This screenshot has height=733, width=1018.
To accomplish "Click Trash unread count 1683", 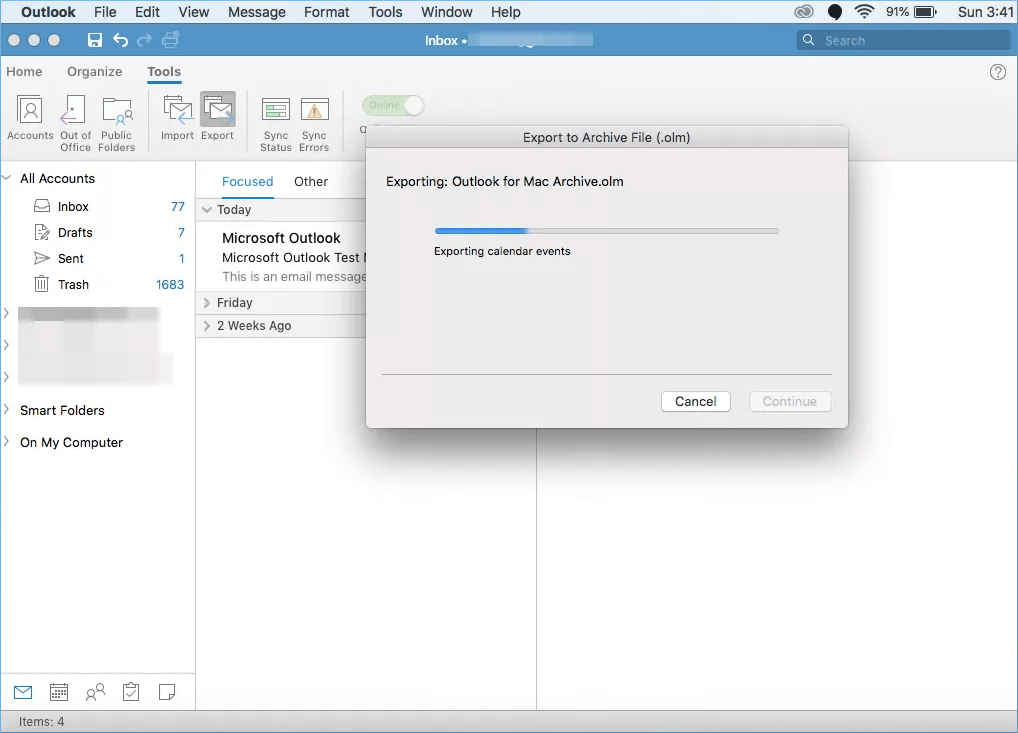I will (170, 284).
